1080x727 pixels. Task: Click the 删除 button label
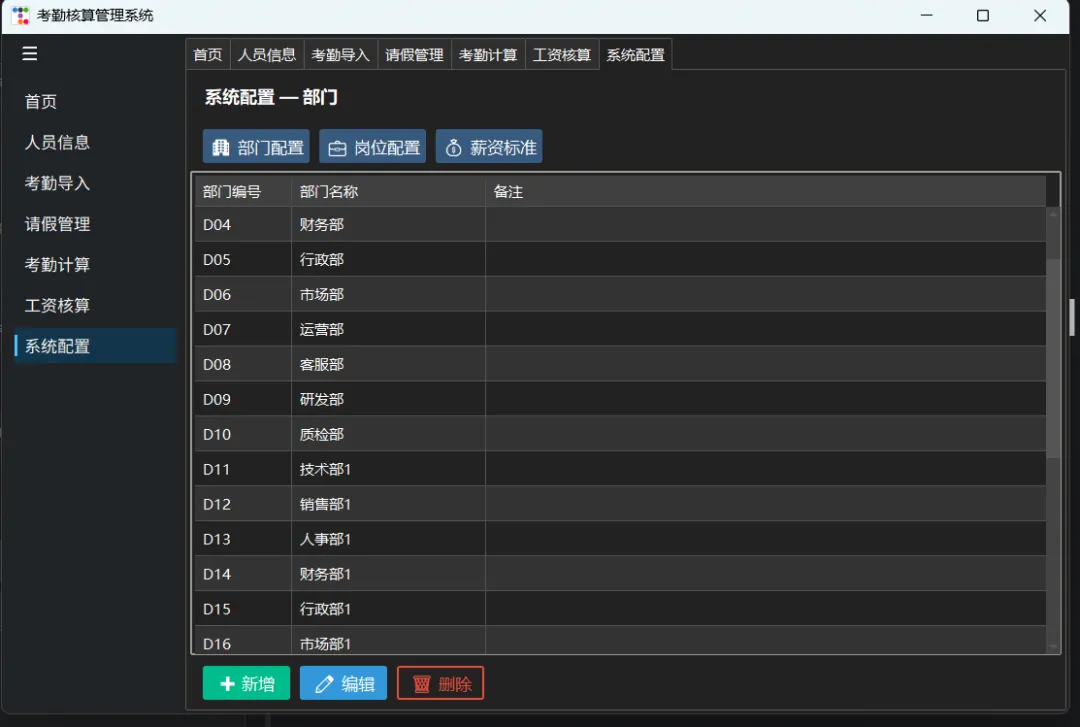(x=455, y=684)
